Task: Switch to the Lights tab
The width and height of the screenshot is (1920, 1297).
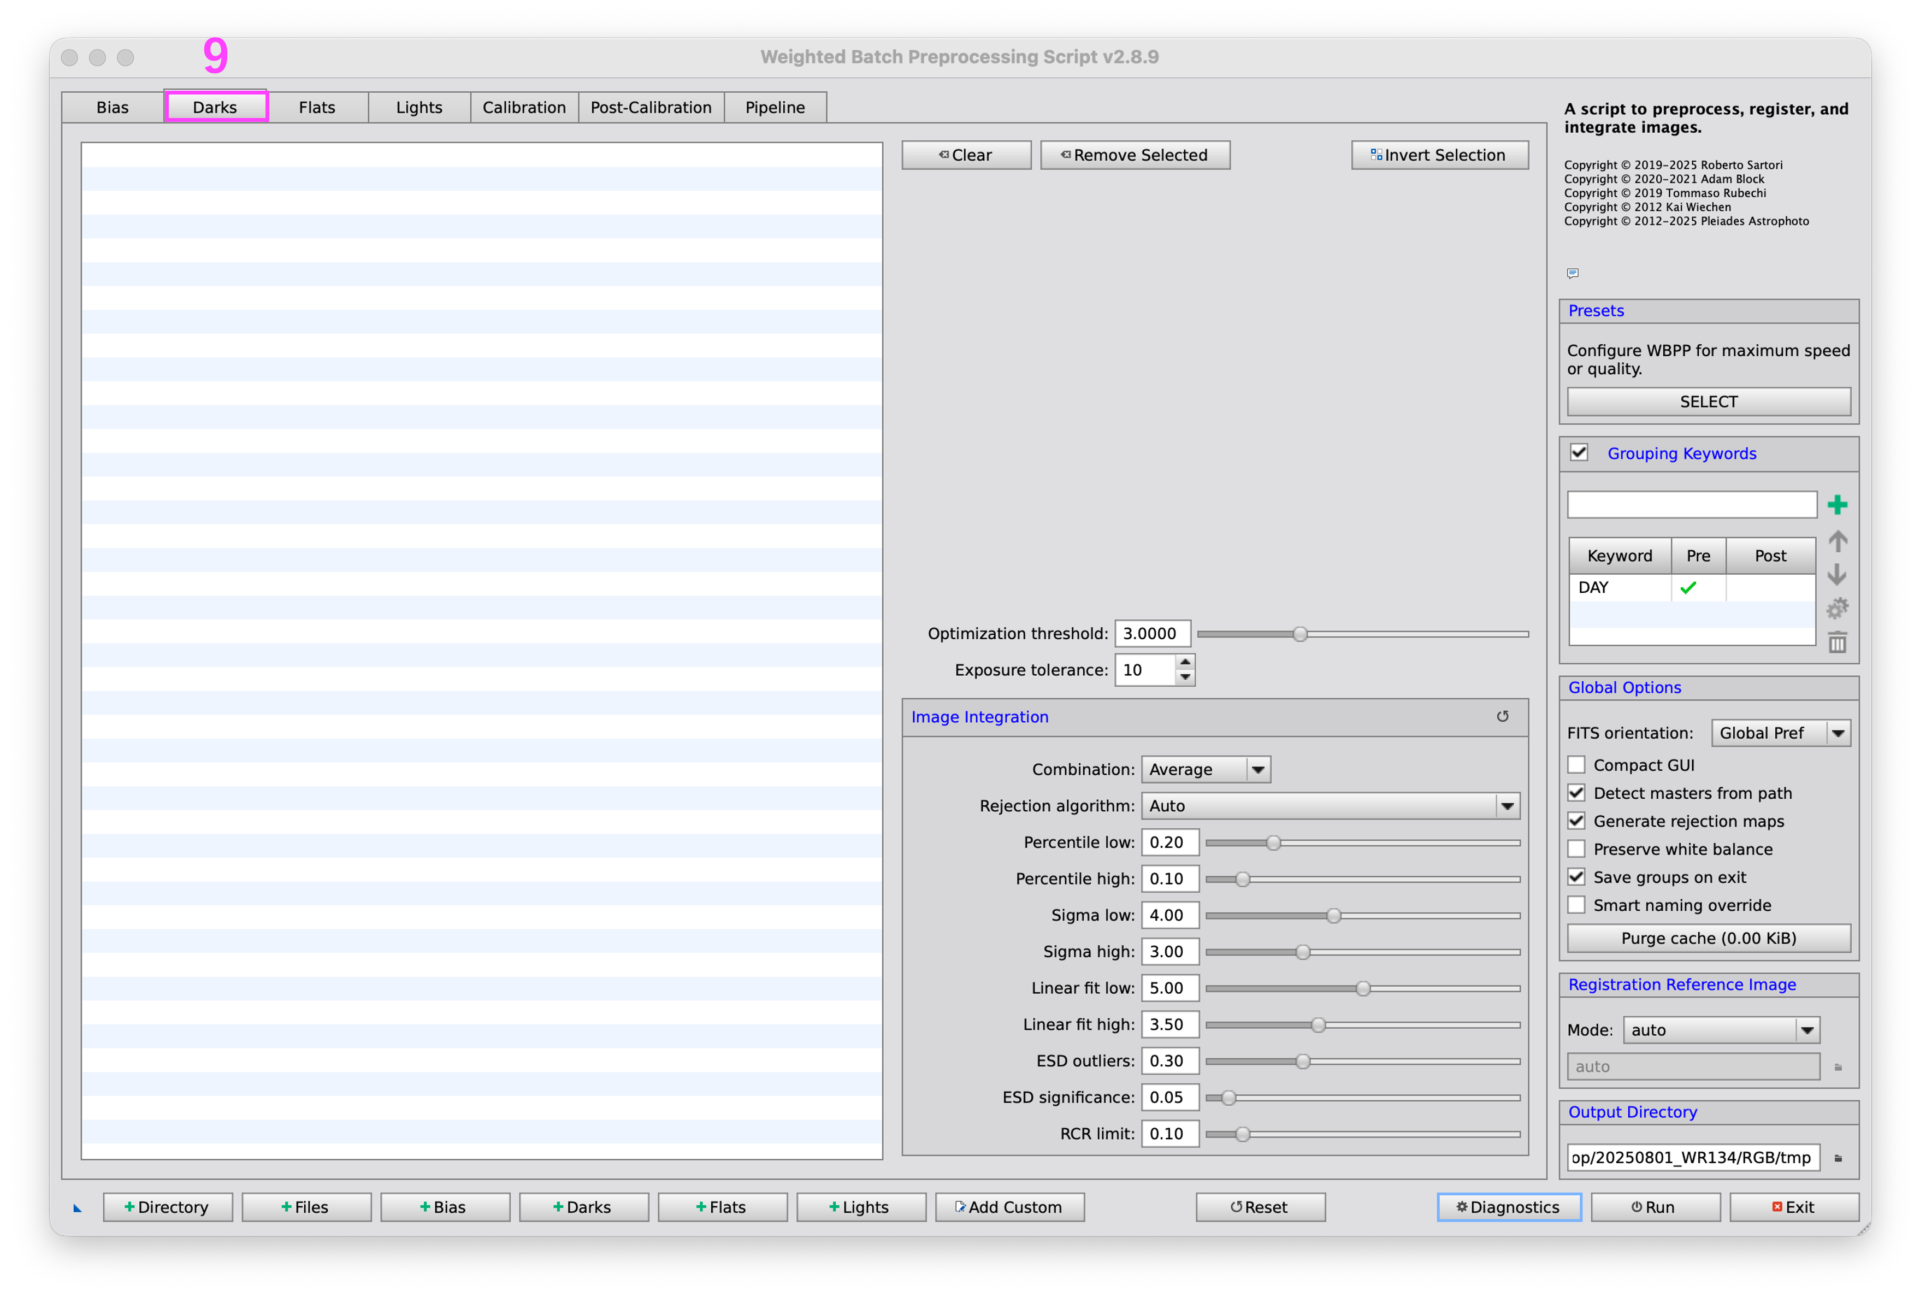Action: pos(418,107)
